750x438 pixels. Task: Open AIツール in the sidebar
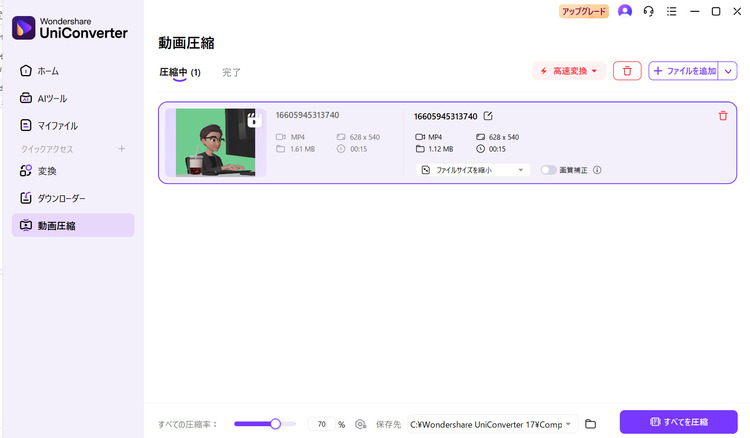[50, 98]
